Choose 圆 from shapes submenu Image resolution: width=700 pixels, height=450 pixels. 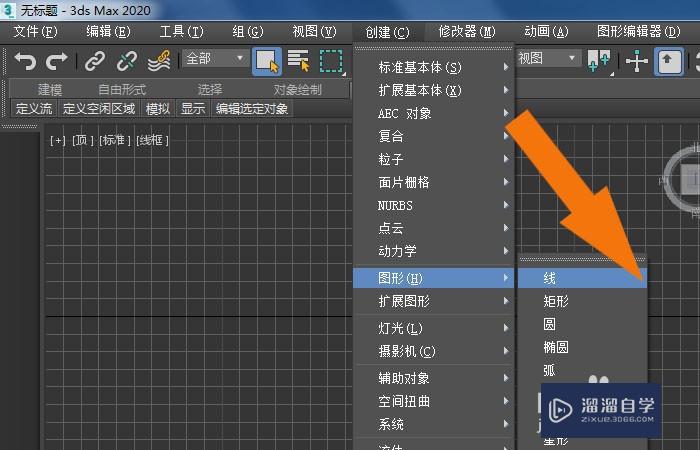pos(582,324)
